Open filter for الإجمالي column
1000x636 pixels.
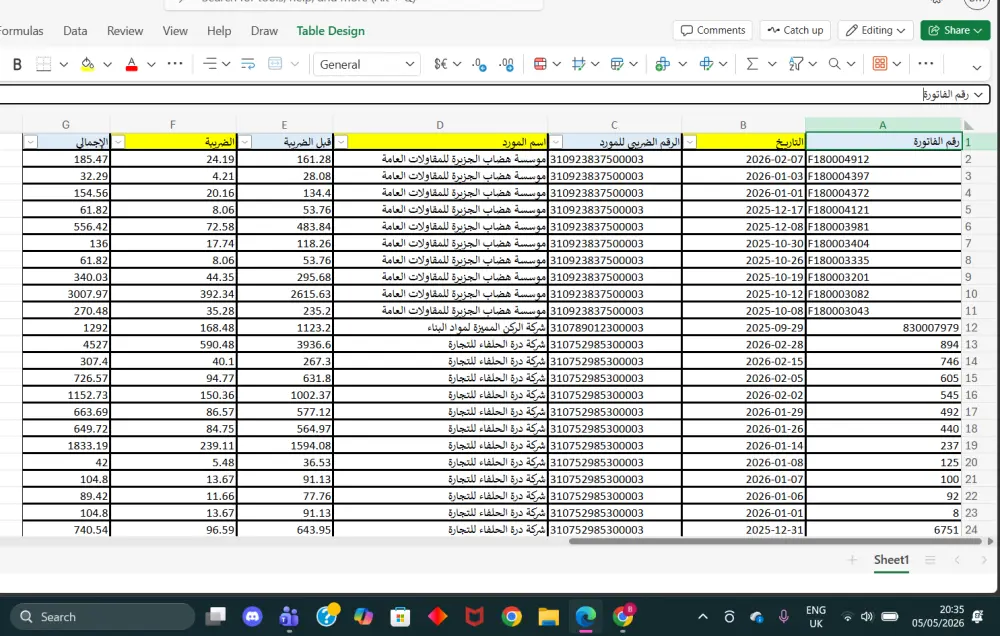[30, 142]
